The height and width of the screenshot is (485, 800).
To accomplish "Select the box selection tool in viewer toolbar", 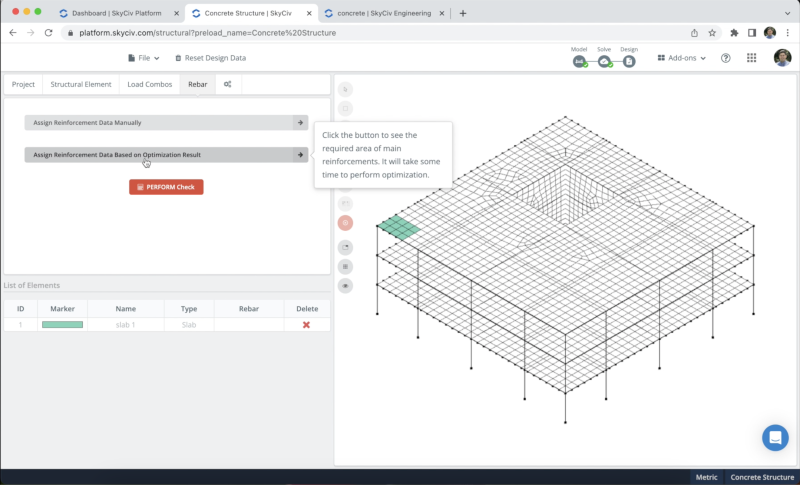I will 345,109.
